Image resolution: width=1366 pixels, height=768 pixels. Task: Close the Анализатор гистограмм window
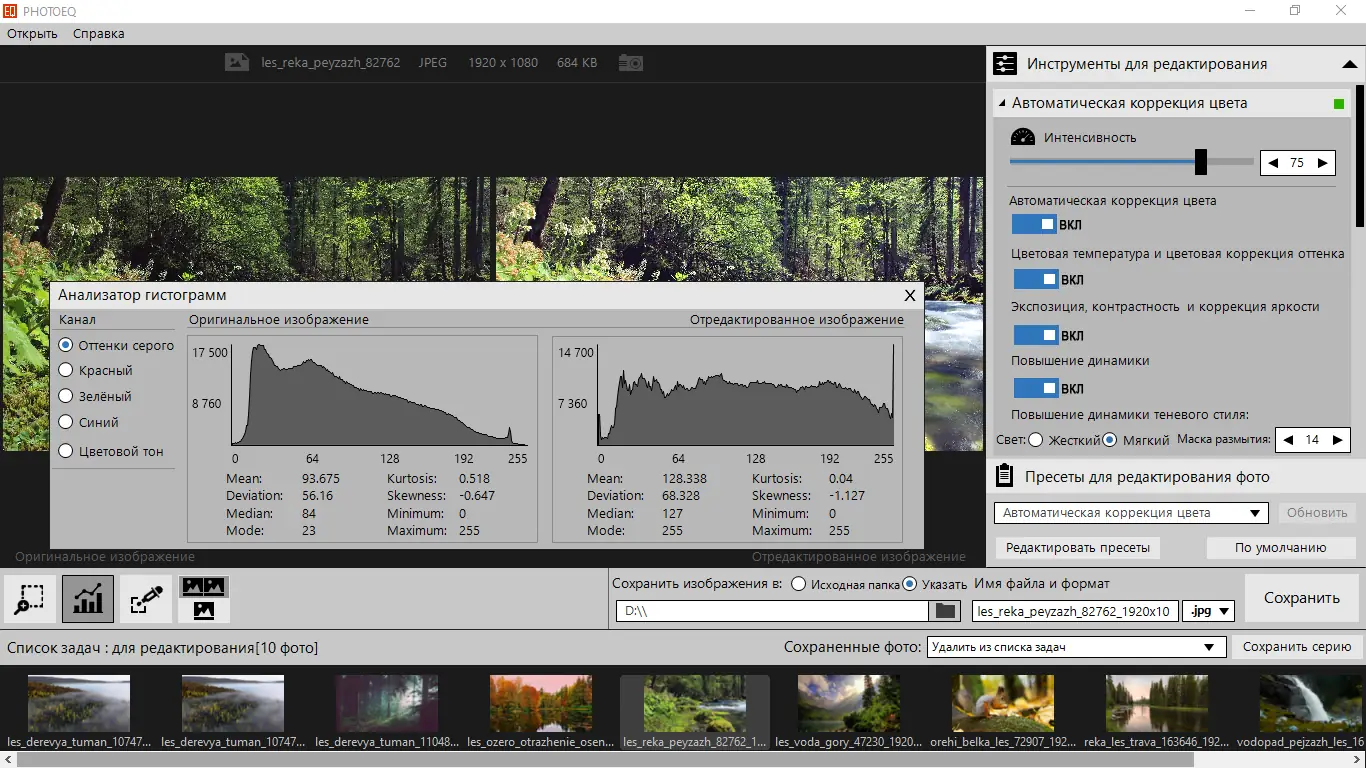tap(910, 295)
